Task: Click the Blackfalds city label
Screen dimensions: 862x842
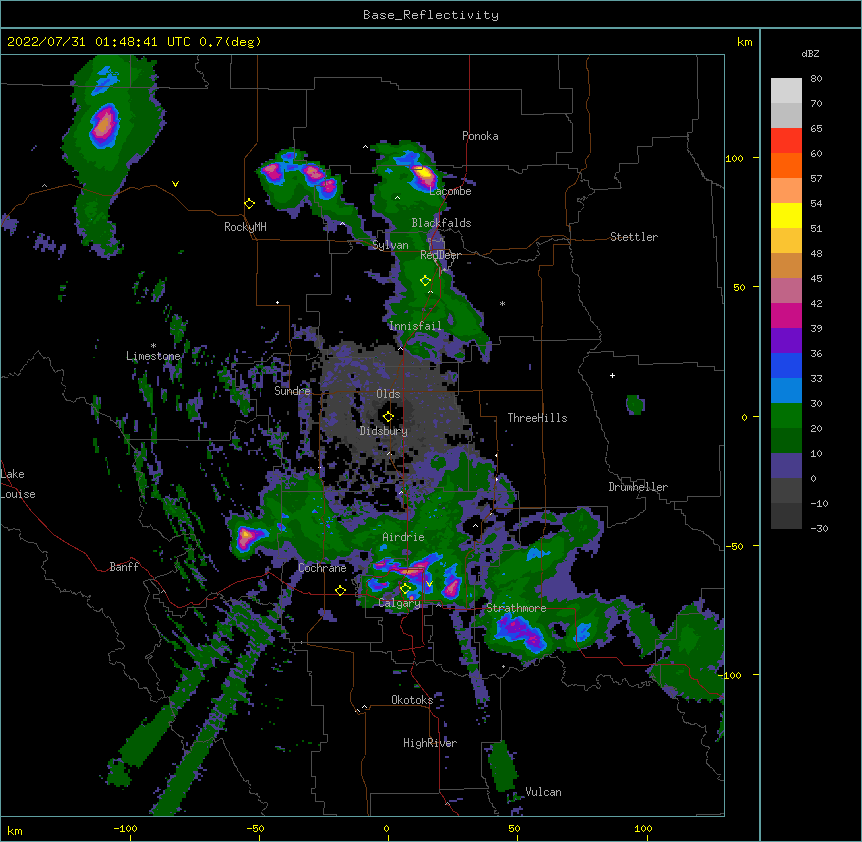Action: pos(441,223)
